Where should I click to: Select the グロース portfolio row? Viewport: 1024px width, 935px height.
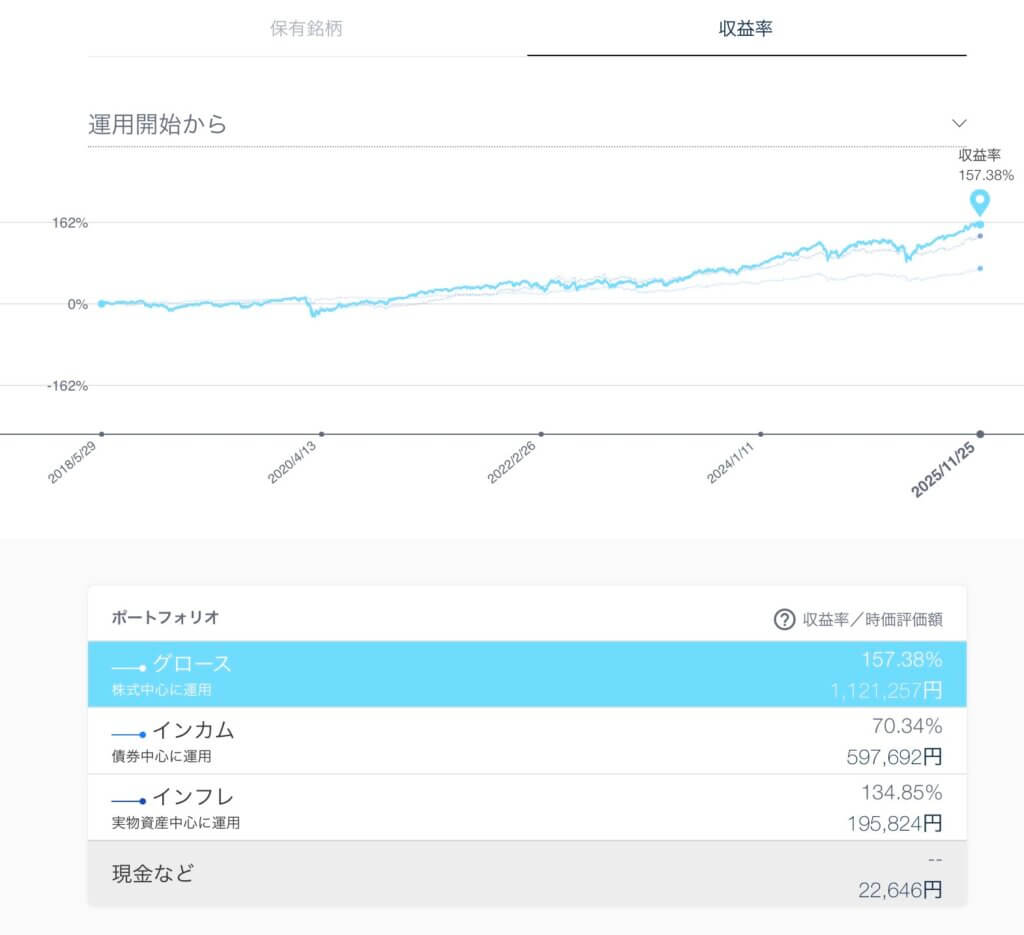[x=527, y=674]
